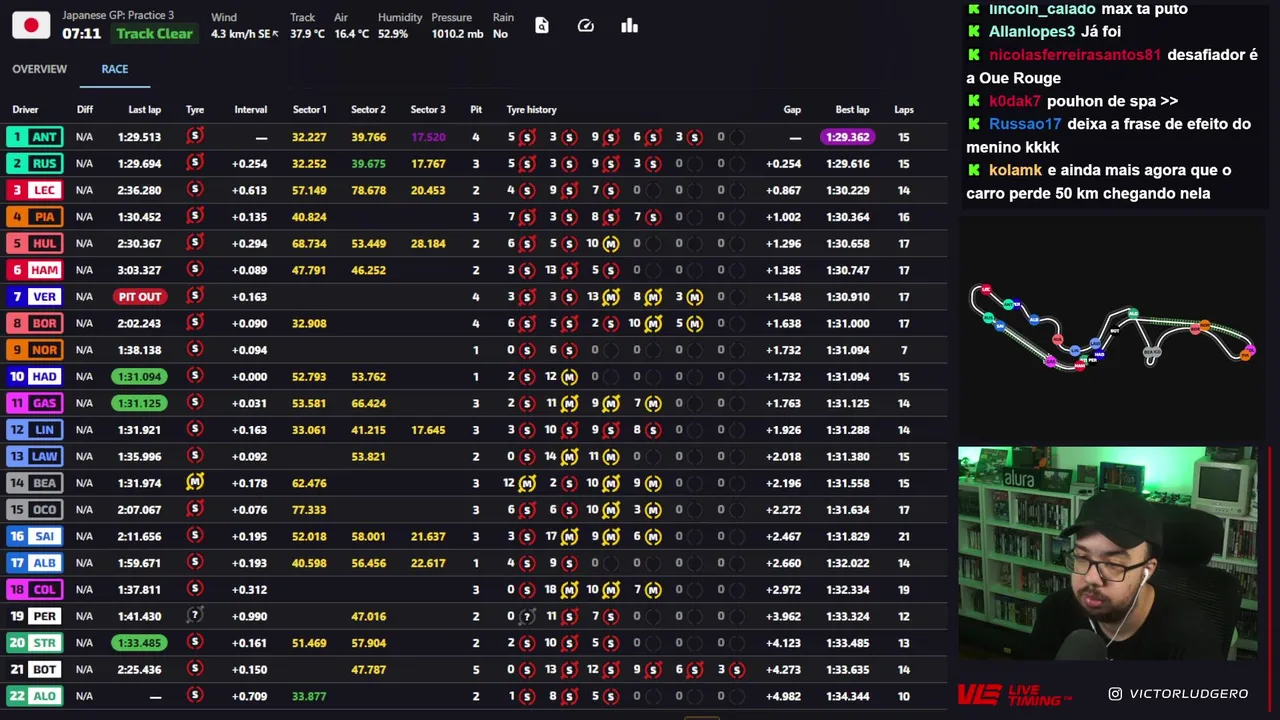Click NOR's current tyre icon in Tyre column
1280x720 pixels.
pos(195,349)
